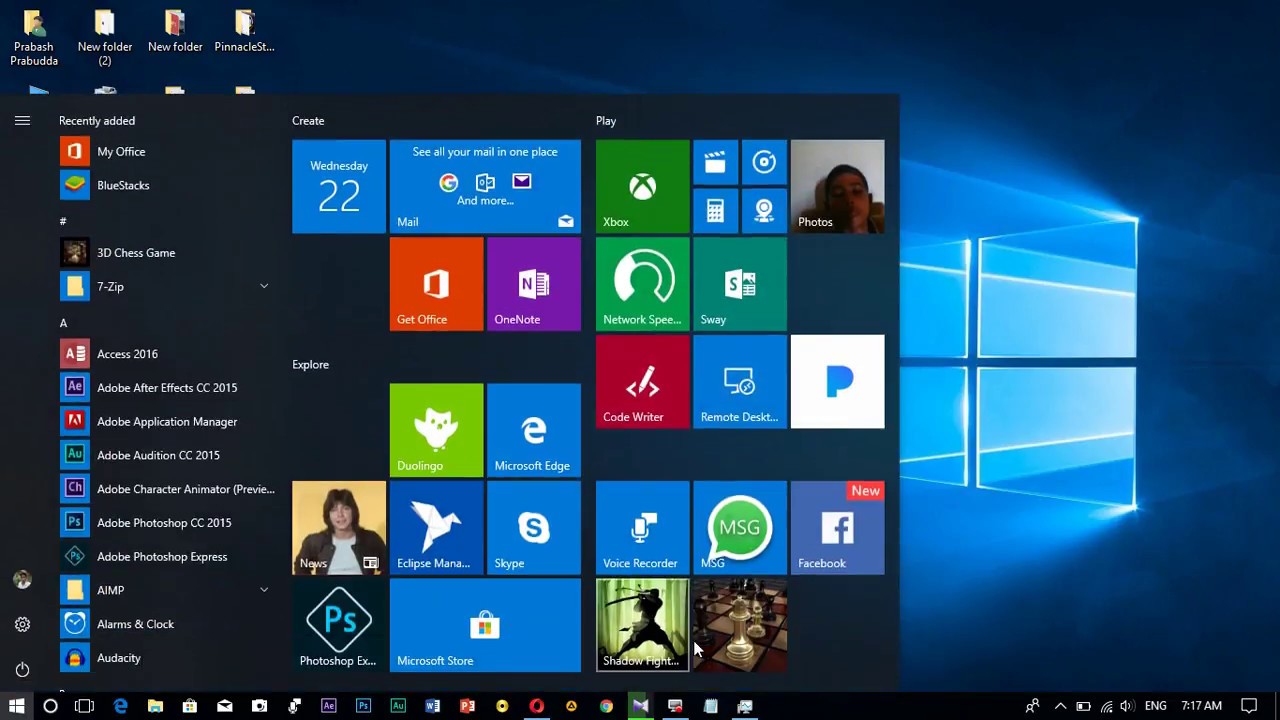Open the volume control in tray
Screen dimensions: 1280x720
click(1127, 706)
